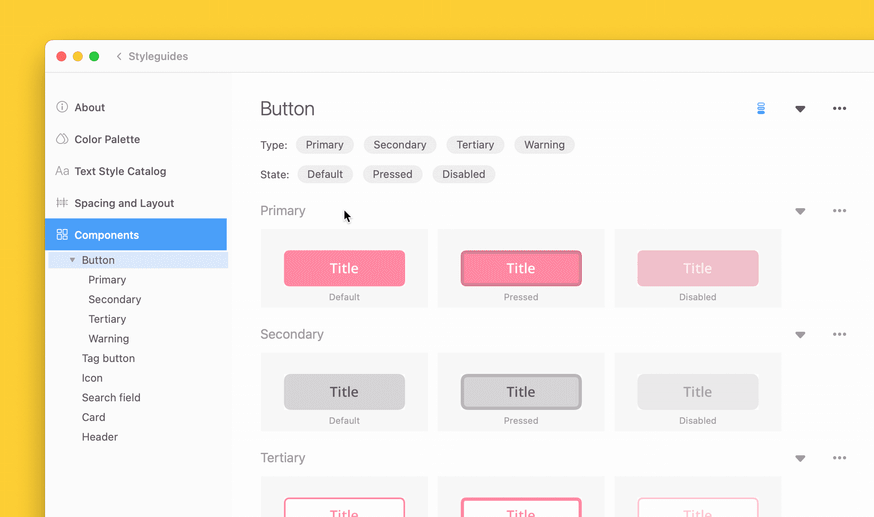Collapse the Secondary section triangle

pyautogui.click(x=800, y=335)
